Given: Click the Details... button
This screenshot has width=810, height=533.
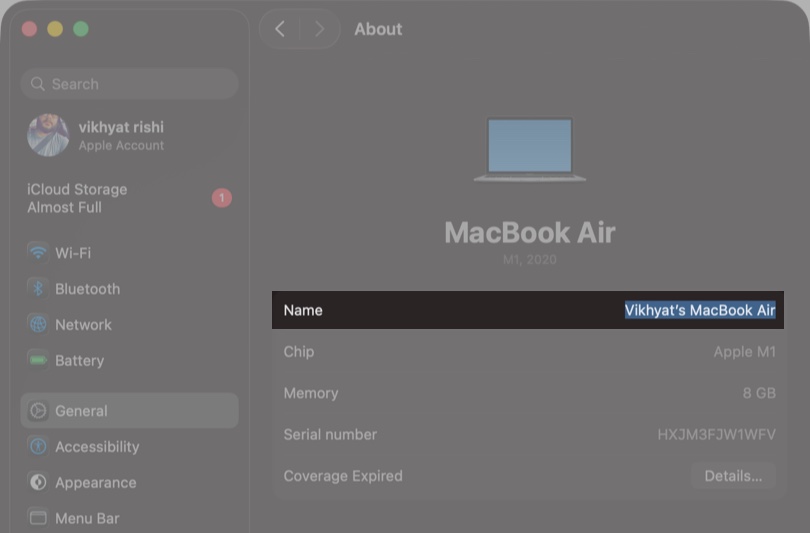Looking at the screenshot, I should (733, 476).
